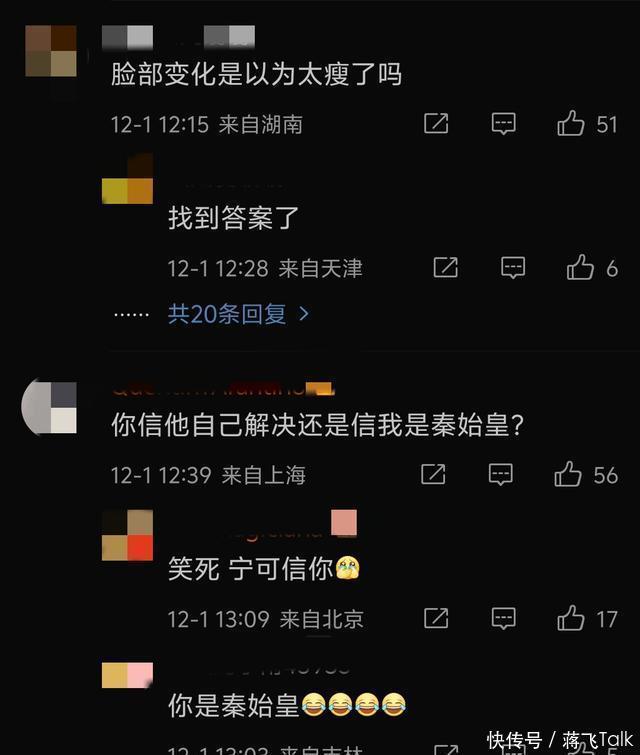Open reply box for 找到答案了 comment
Viewport: 640px width, 755px height.
[x=513, y=268]
